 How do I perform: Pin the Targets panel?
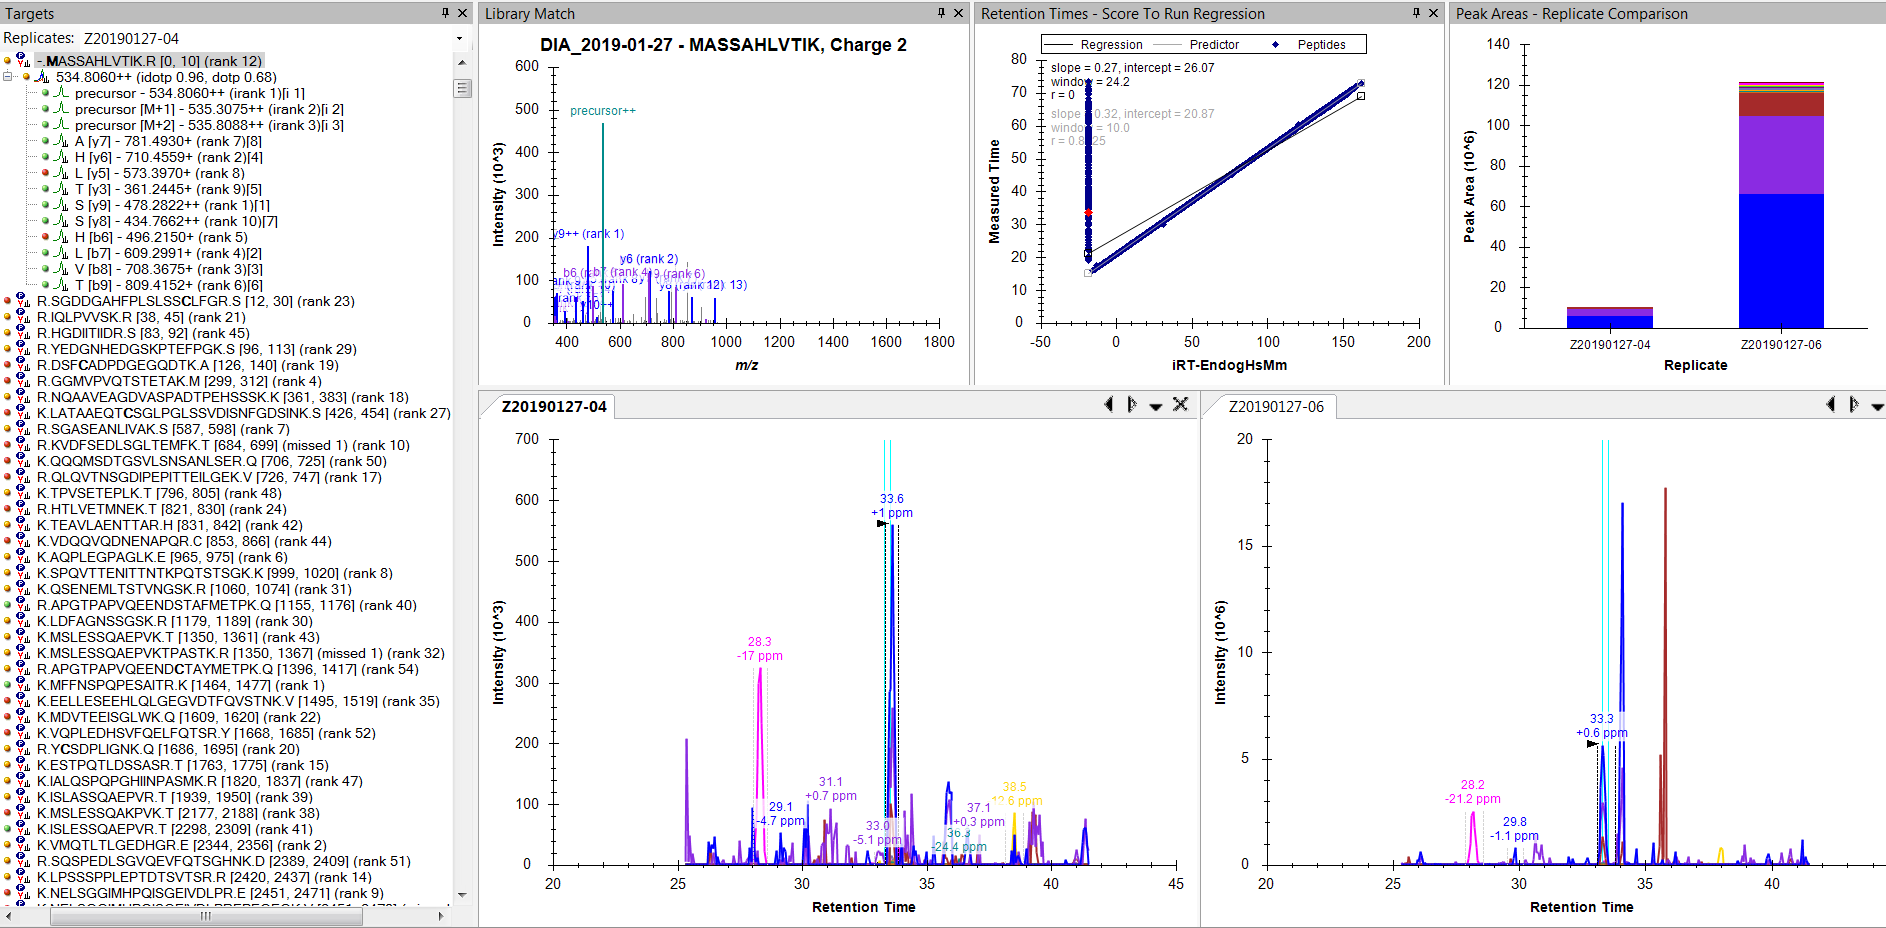pos(445,13)
